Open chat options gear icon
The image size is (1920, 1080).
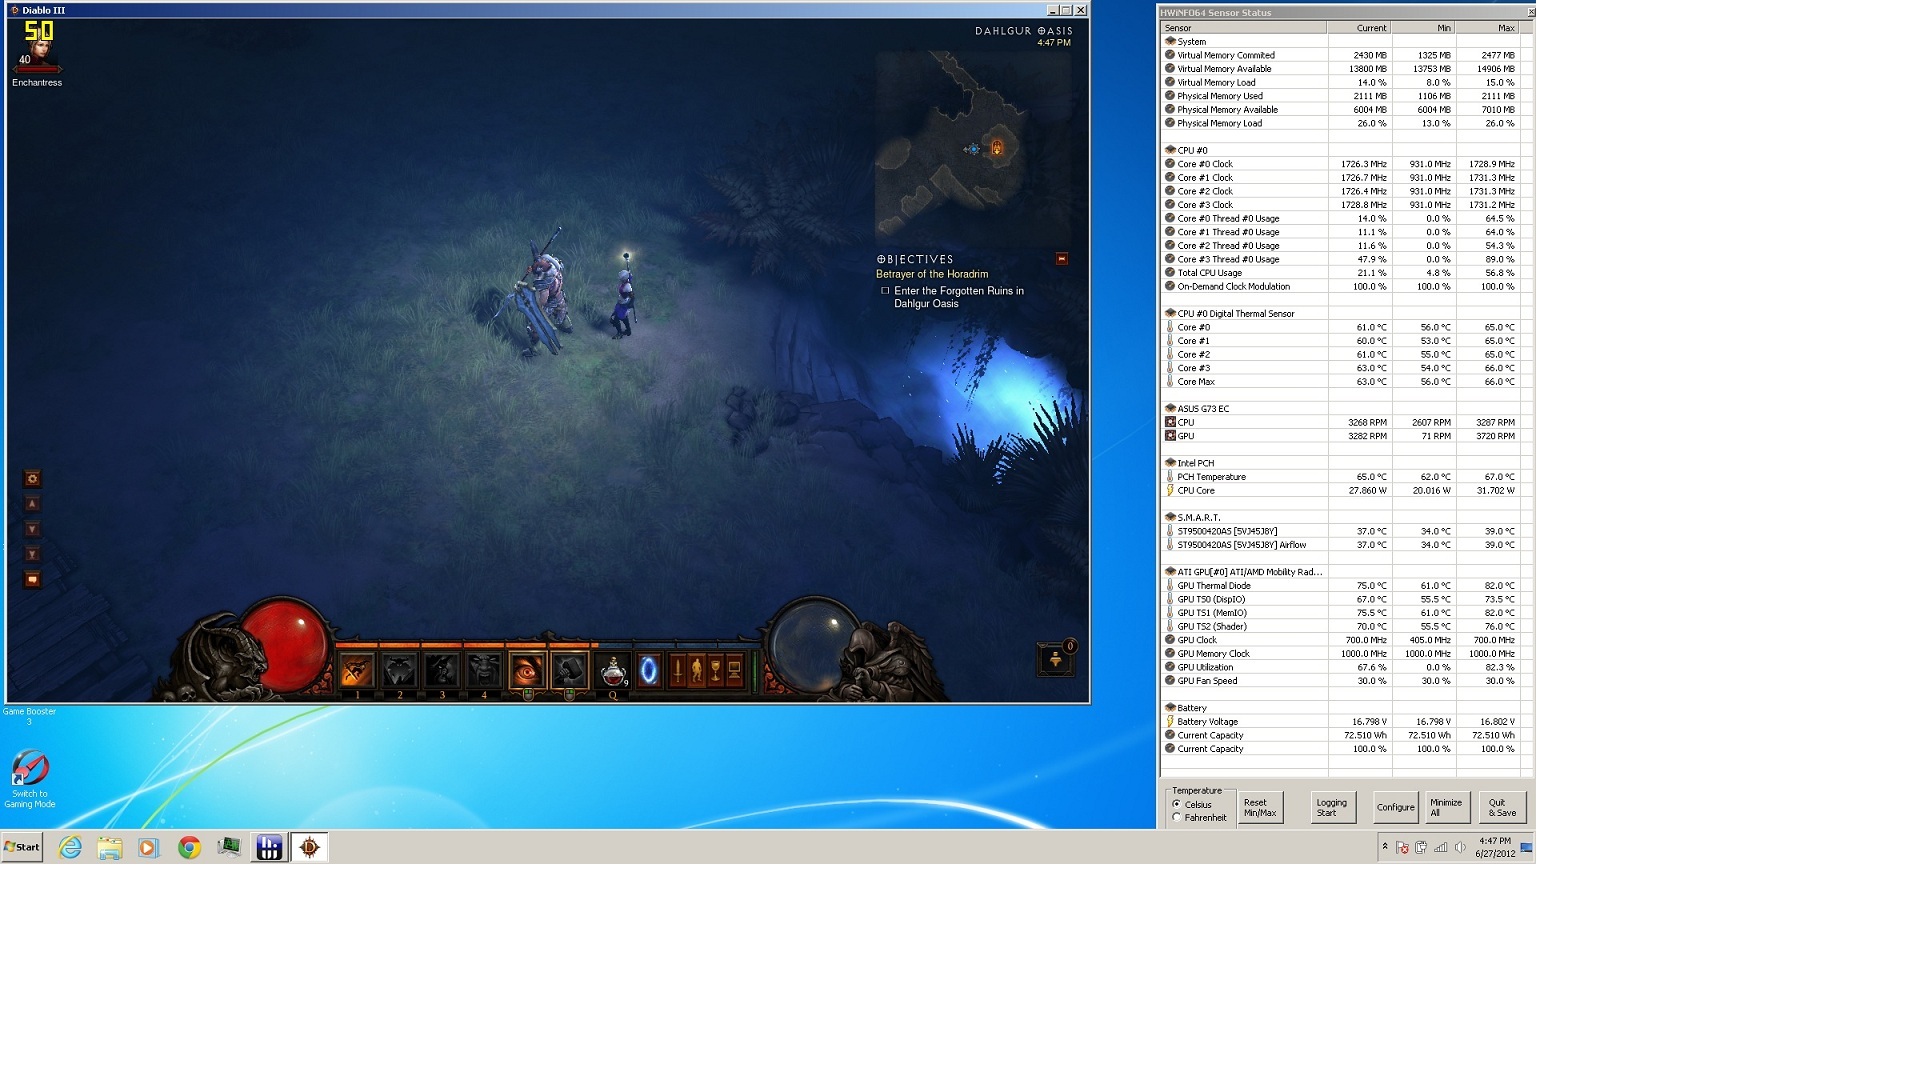(32, 479)
